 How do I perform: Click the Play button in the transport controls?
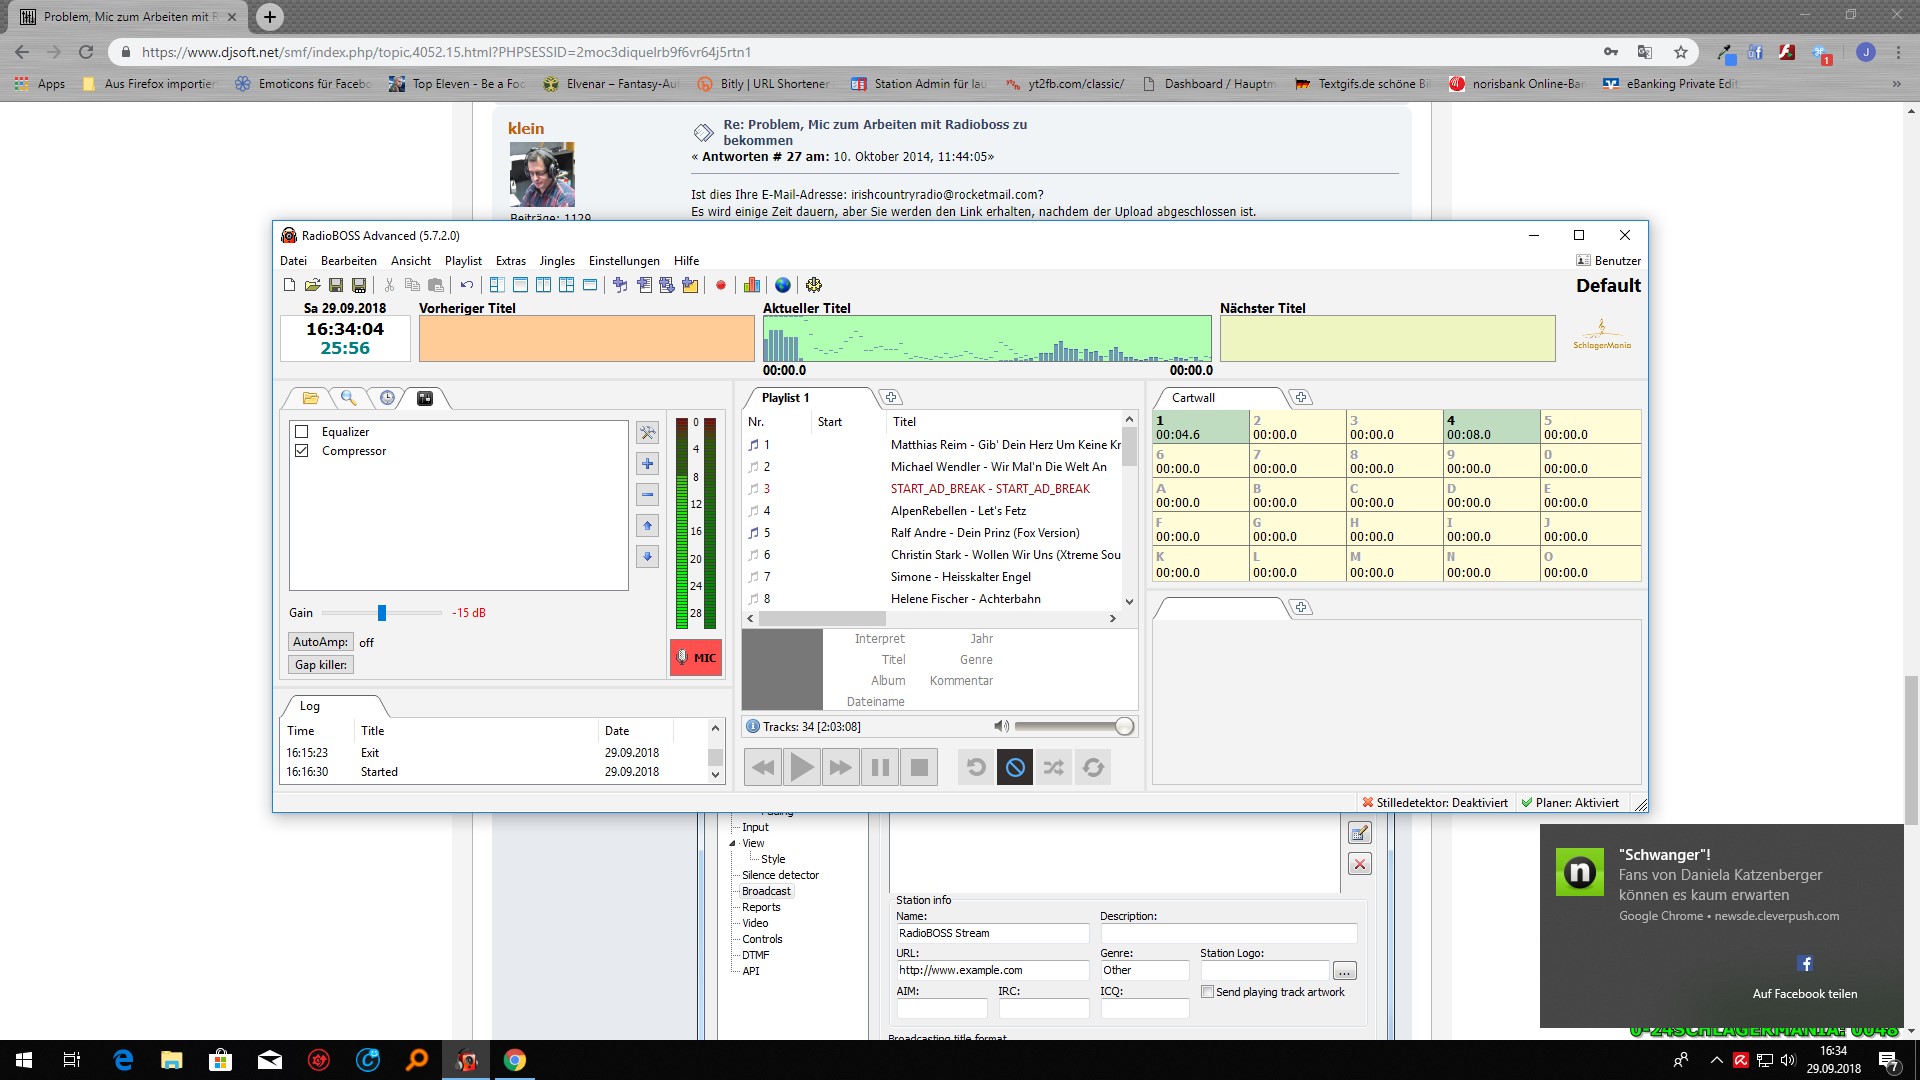(802, 768)
